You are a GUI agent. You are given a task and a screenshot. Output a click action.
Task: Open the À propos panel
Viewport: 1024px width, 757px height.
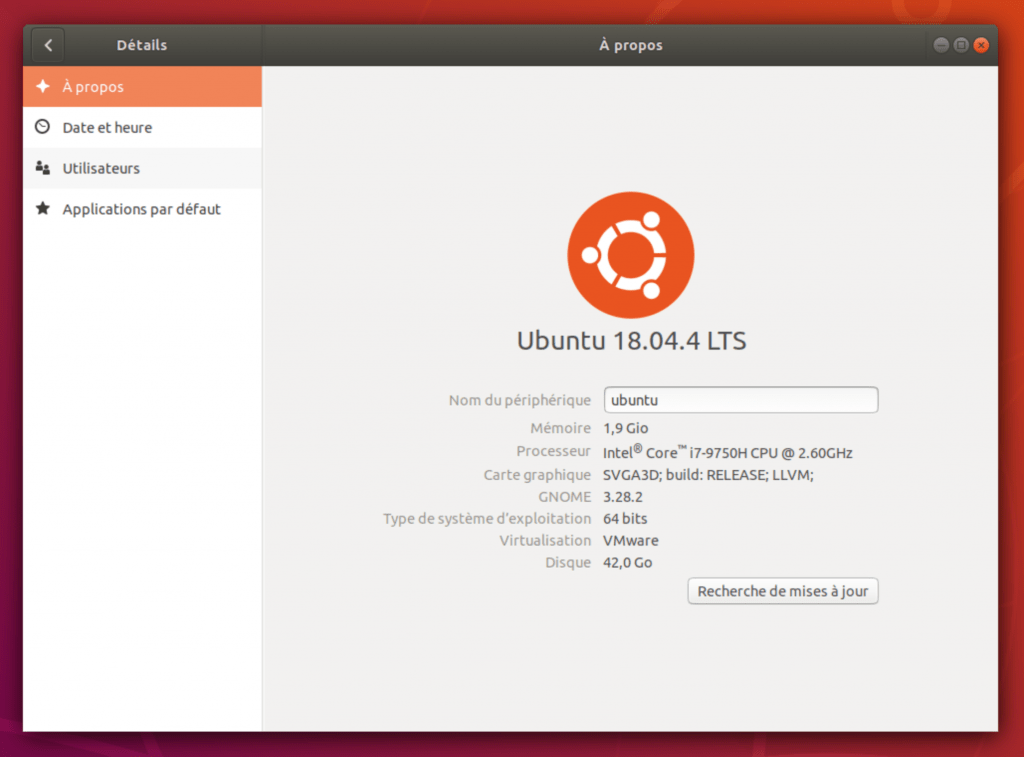(142, 86)
